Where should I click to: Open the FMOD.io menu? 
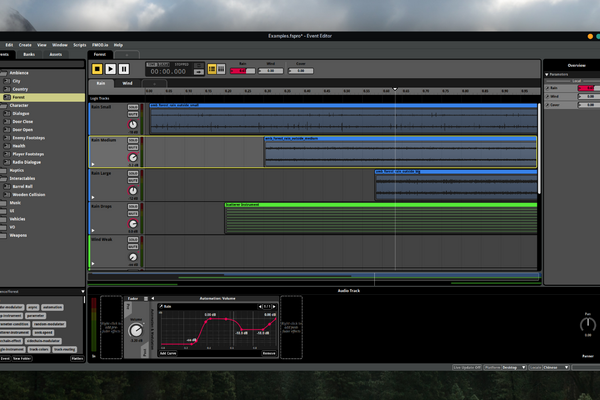[100, 45]
